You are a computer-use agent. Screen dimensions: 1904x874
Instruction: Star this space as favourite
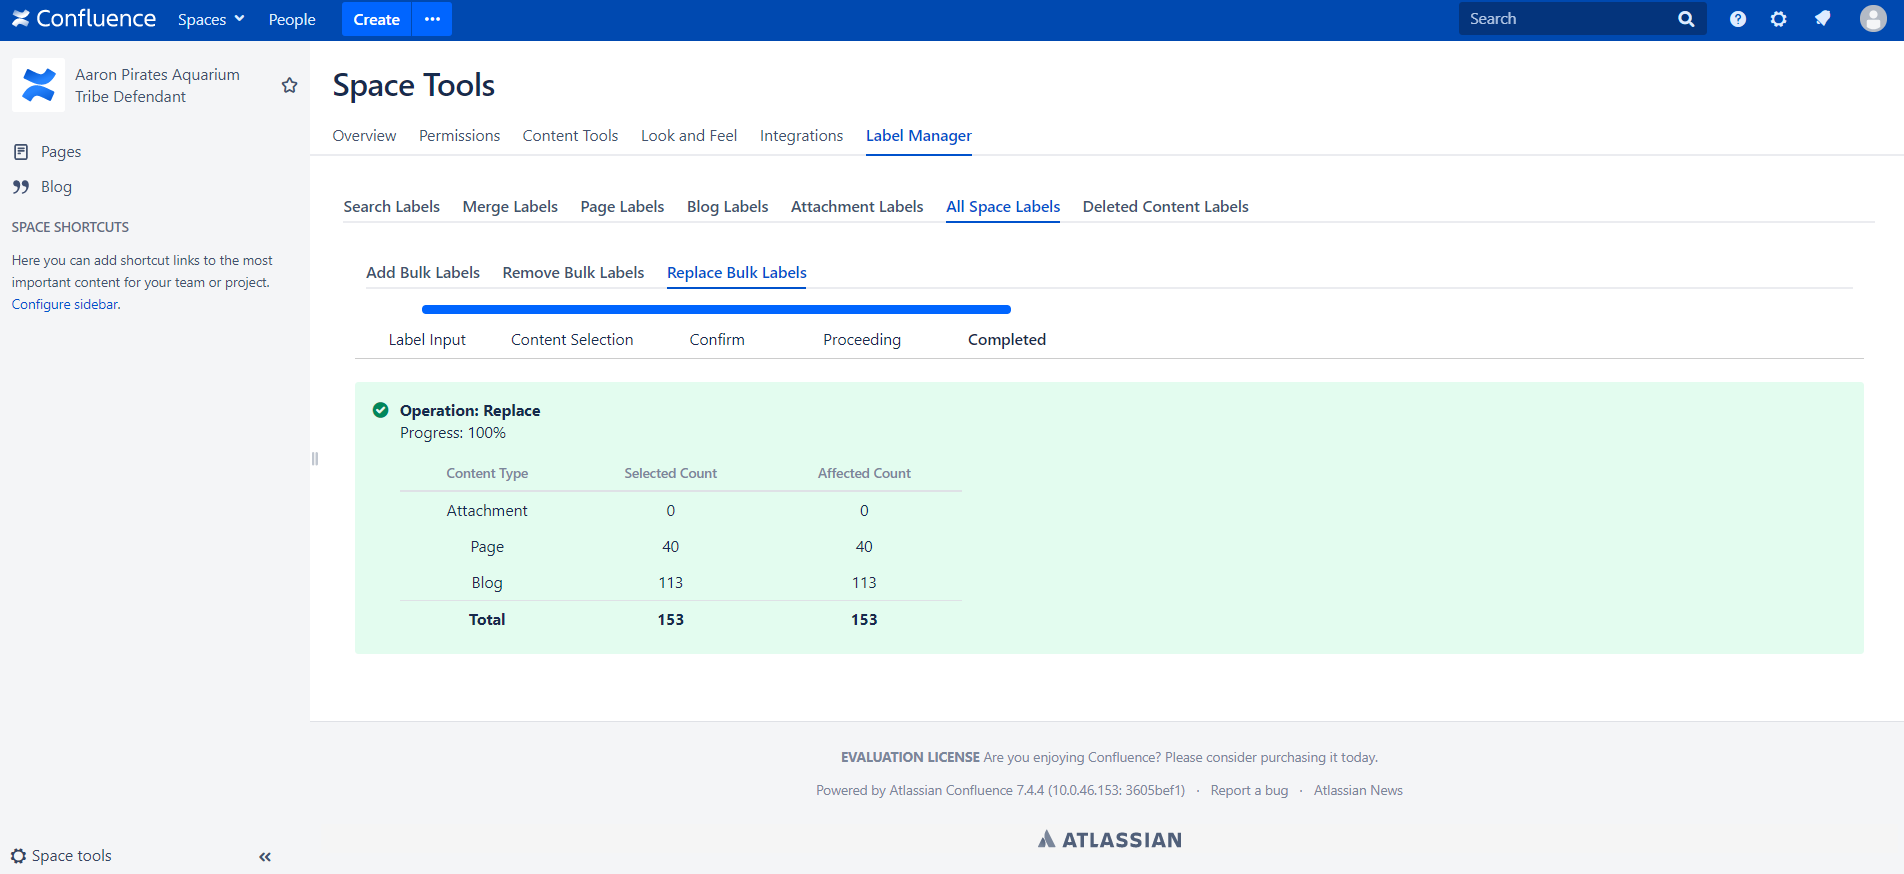pos(290,86)
